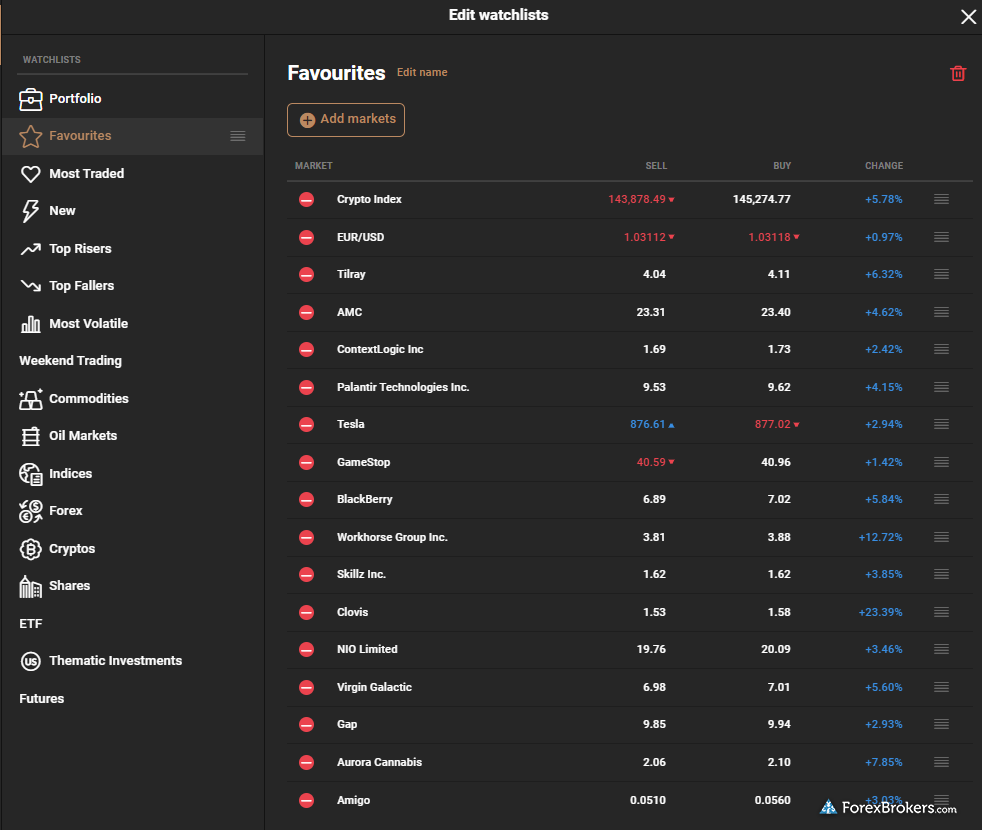Click the reorder handle on the BlackBerry row
This screenshot has width=982, height=830.
tap(941, 499)
